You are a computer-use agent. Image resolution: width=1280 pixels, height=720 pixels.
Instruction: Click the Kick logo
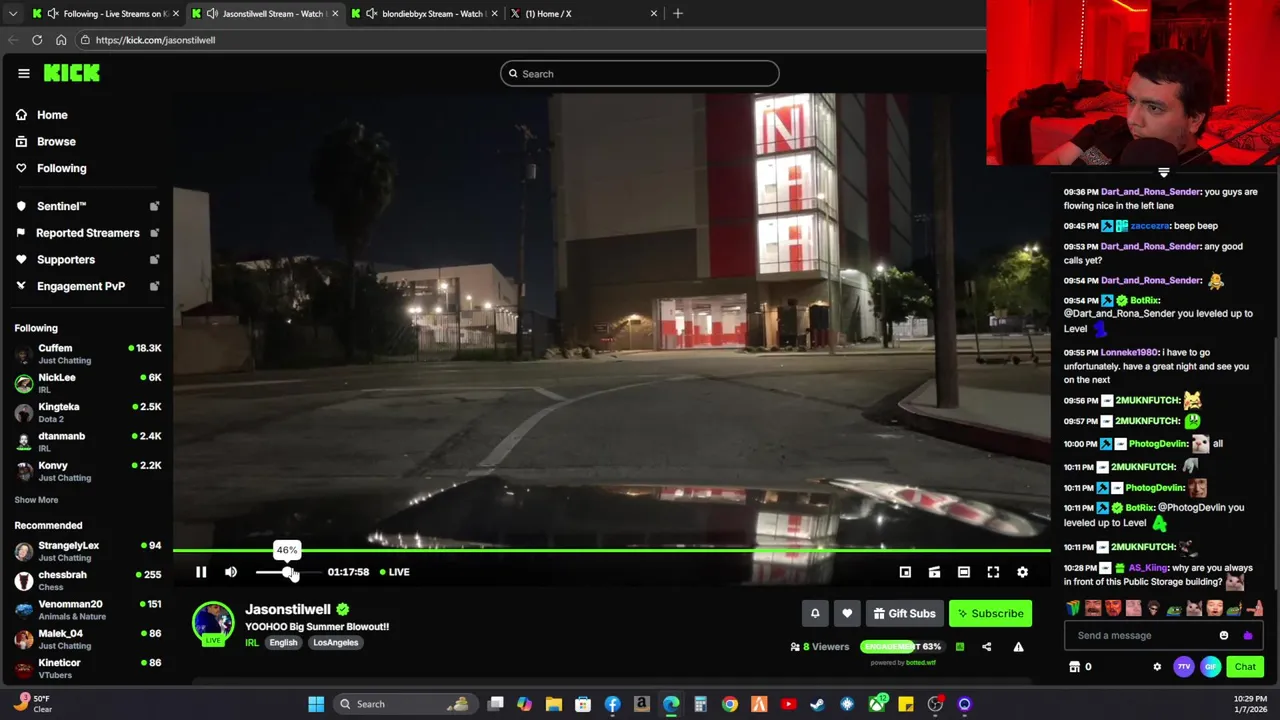(x=71, y=73)
